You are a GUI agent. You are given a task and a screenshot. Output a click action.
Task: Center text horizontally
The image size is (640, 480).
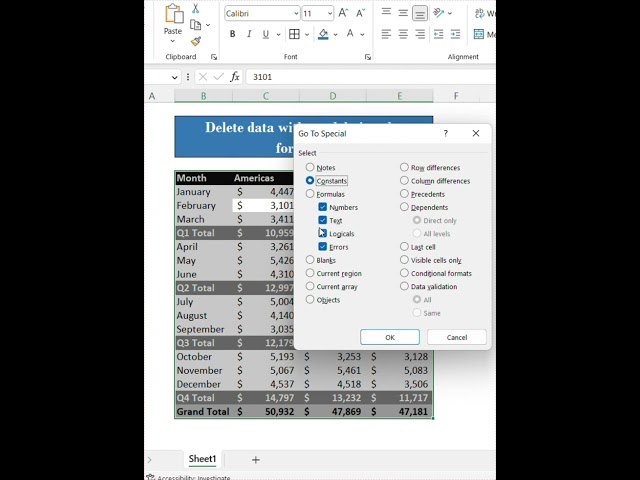pos(403,34)
